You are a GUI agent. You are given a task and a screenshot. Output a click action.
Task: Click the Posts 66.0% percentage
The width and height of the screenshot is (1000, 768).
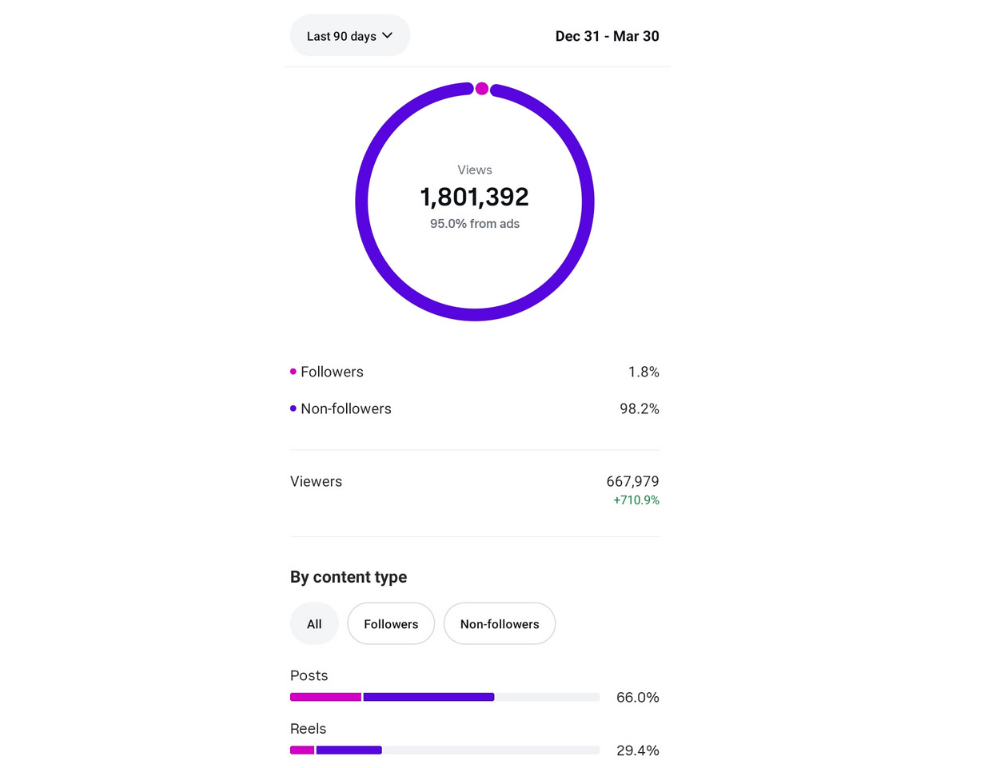[x=637, y=698]
